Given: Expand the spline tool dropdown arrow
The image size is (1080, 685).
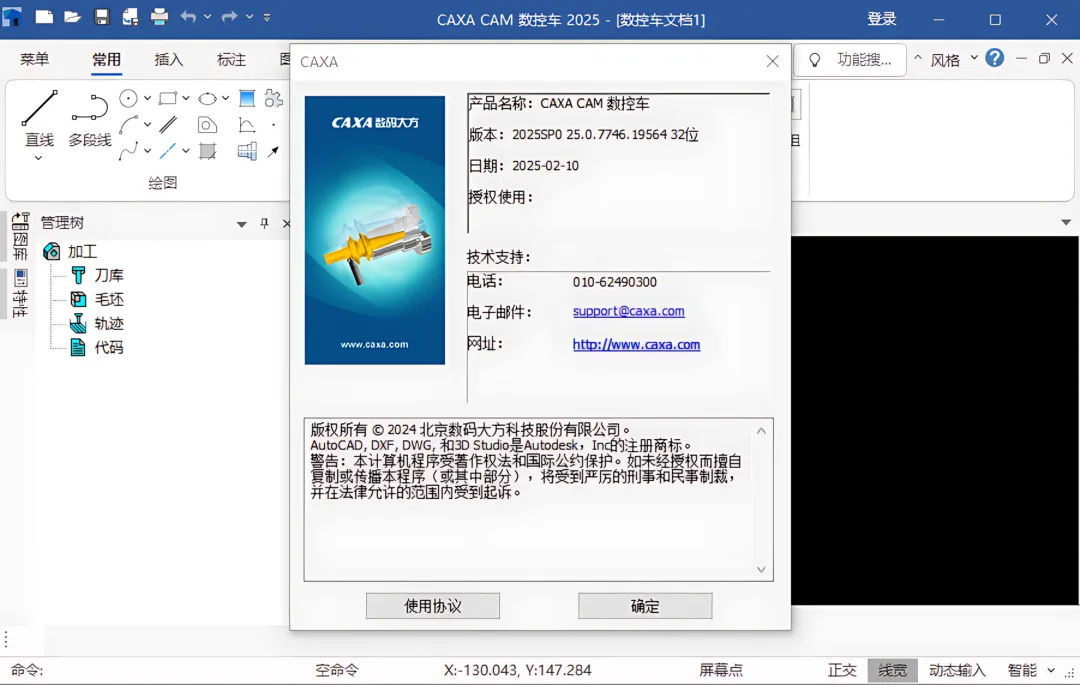Looking at the screenshot, I should click(x=147, y=151).
